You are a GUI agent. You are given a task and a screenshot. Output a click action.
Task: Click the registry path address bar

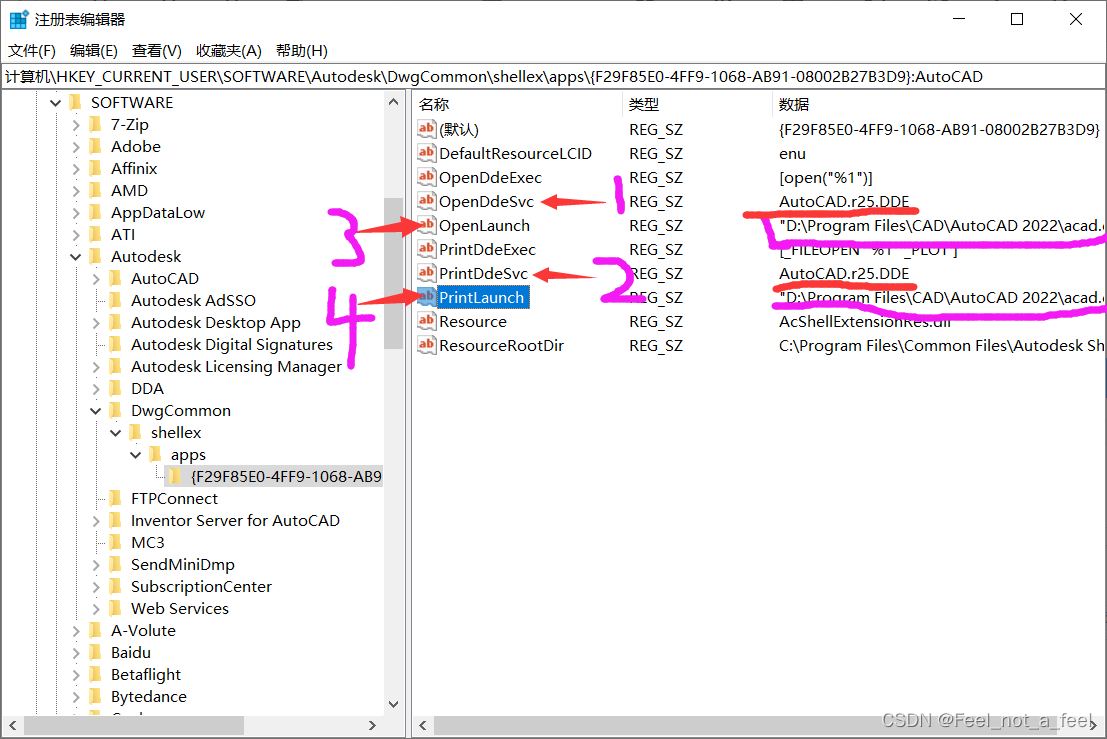[x=554, y=76]
